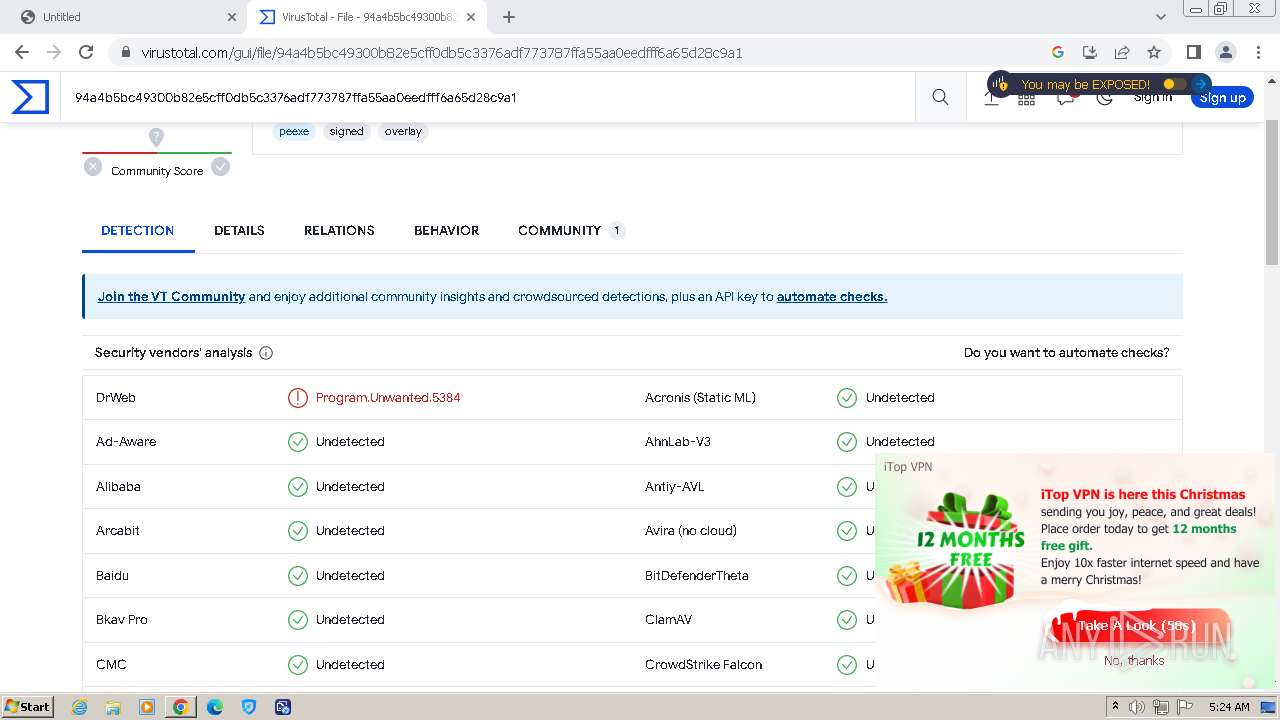The image size is (1280, 720).
Task: Open Windows Explorer folder in taskbar
Action: click(x=113, y=707)
